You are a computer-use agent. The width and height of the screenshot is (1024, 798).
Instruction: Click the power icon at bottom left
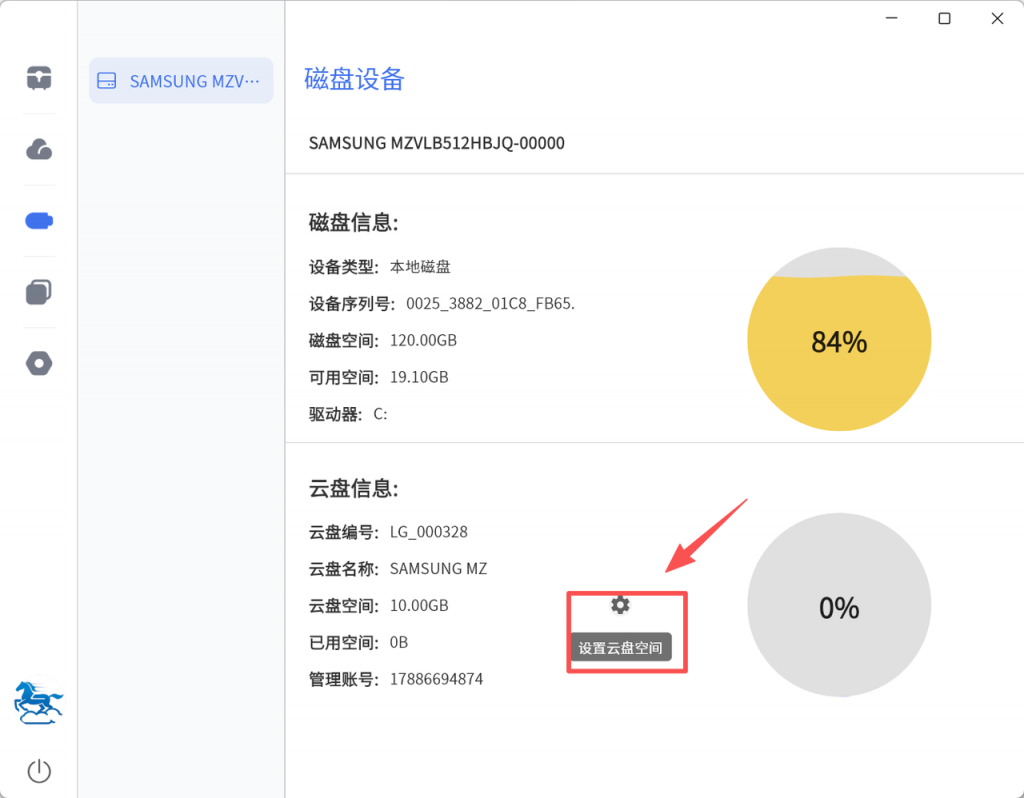pos(39,771)
